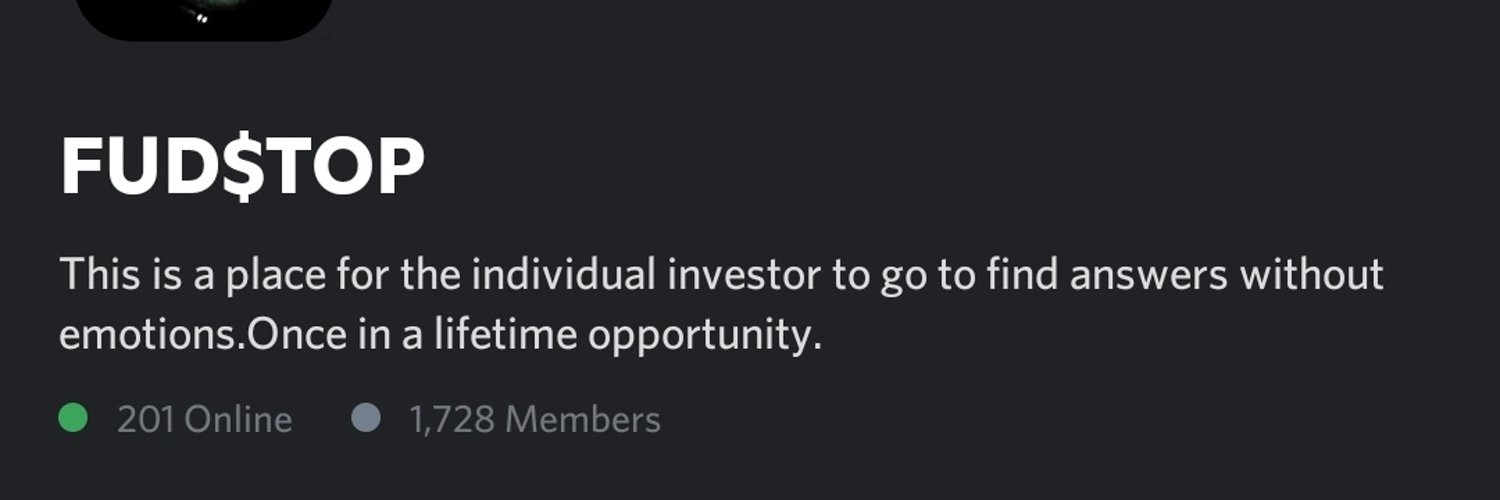Click "Once in a lifetime opportunity" text
Screen dimensions: 1500x500
(533, 336)
